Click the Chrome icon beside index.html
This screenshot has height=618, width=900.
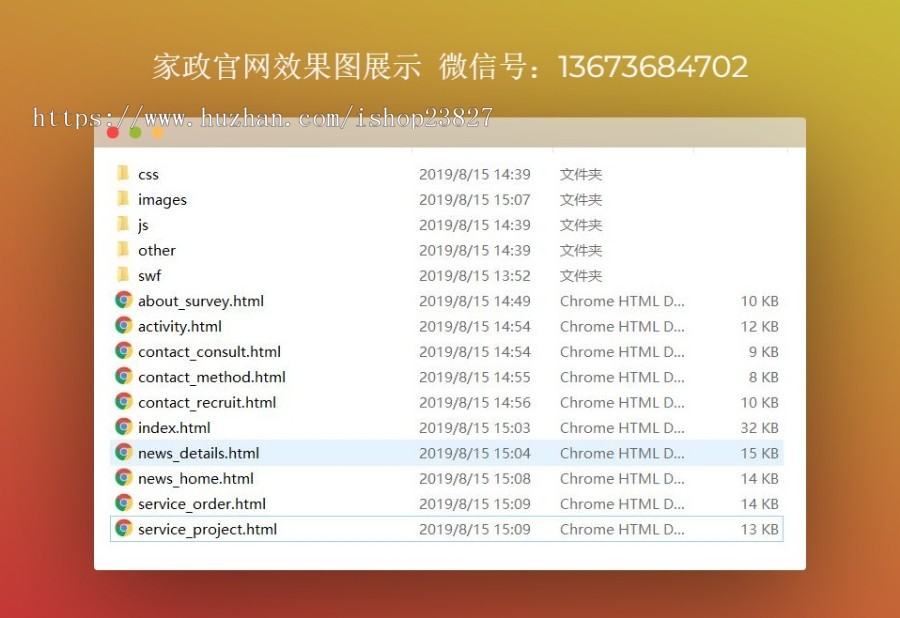point(123,427)
